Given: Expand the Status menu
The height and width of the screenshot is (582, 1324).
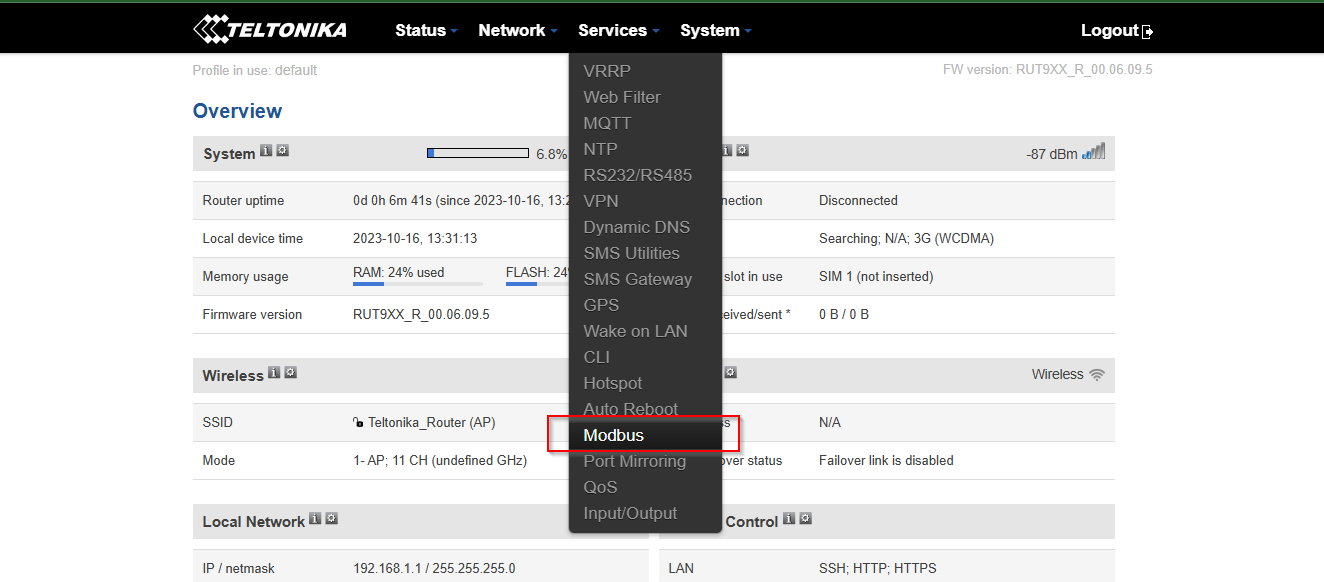Looking at the screenshot, I should pos(421,30).
